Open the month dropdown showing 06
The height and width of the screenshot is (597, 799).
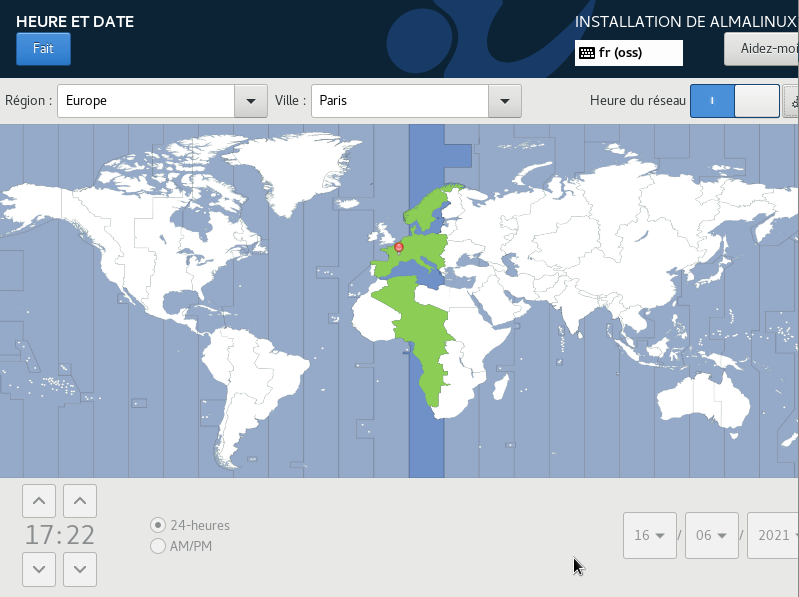[x=711, y=535]
